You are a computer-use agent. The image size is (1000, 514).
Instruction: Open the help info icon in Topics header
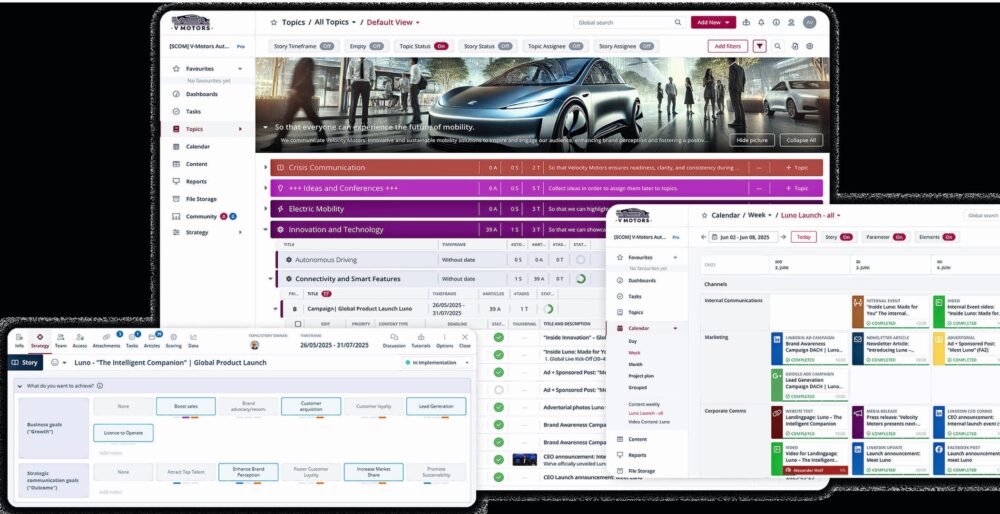click(776, 22)
